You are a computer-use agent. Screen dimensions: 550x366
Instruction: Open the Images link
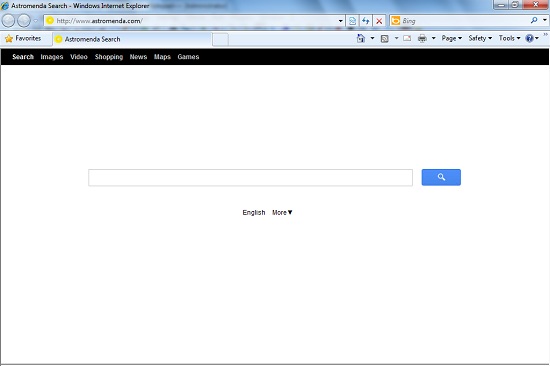[52, 57]
